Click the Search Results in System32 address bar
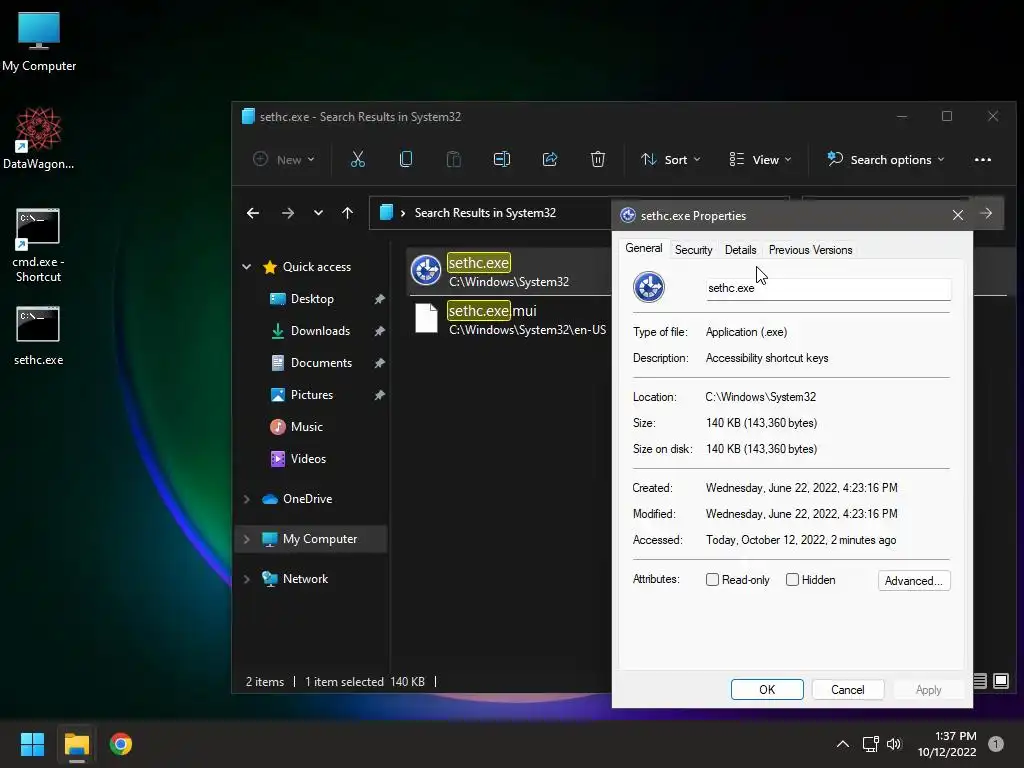1024x768 pixels. [485, 213]
